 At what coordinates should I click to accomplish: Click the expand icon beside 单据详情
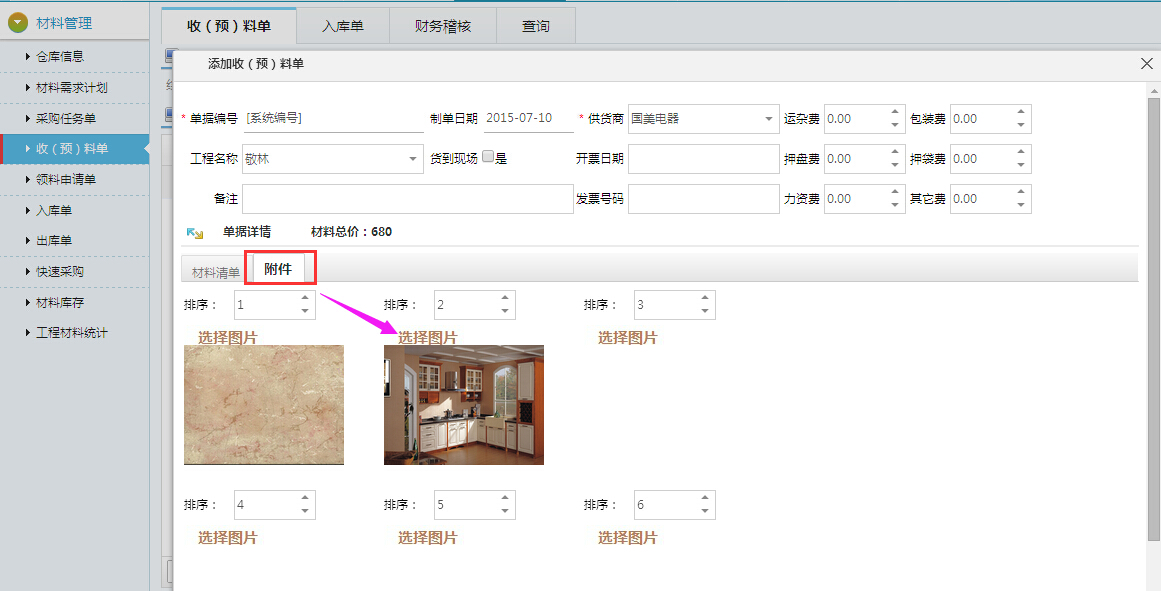click(x=195, y=232)
